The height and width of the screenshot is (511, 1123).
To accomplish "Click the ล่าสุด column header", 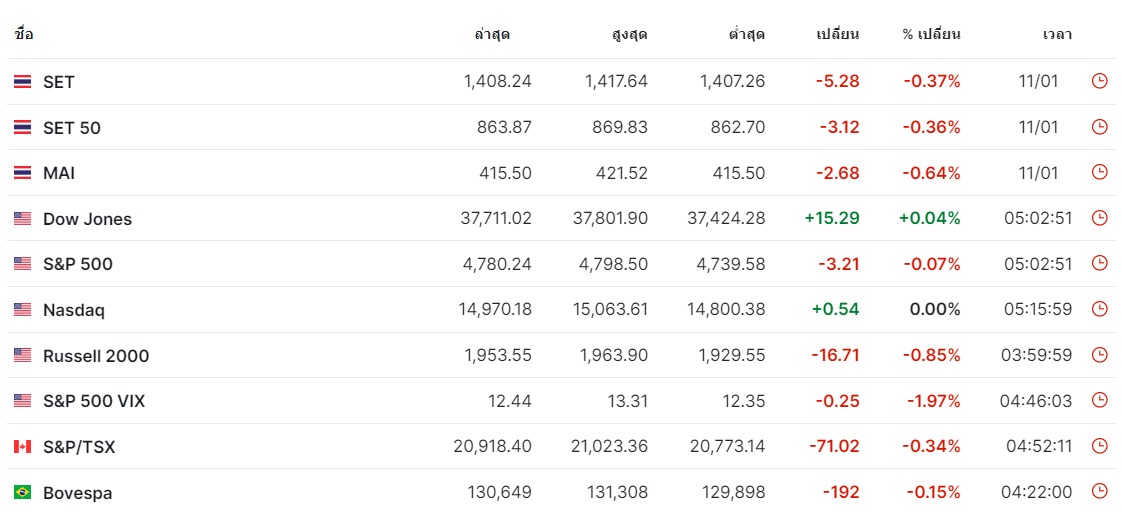I will tap(492, 34).
